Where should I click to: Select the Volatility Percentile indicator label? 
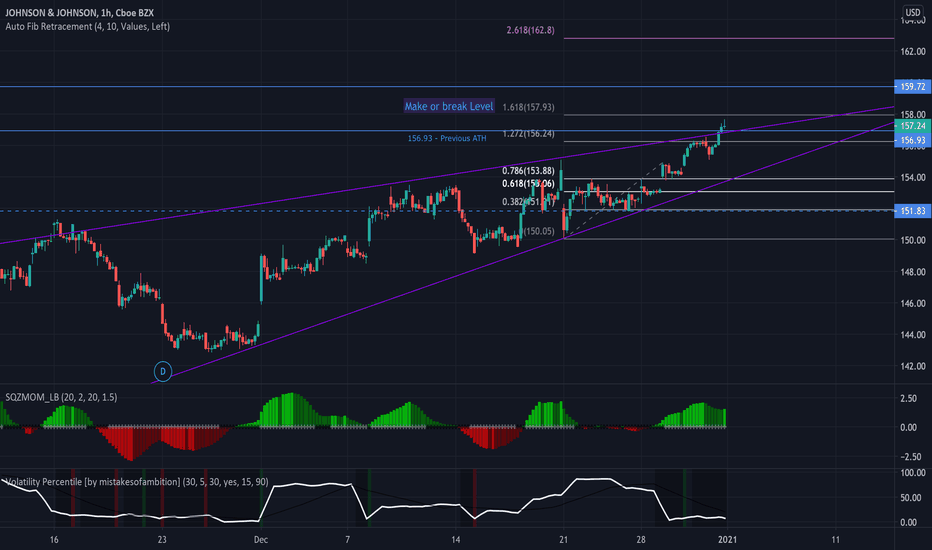(137, 482)
